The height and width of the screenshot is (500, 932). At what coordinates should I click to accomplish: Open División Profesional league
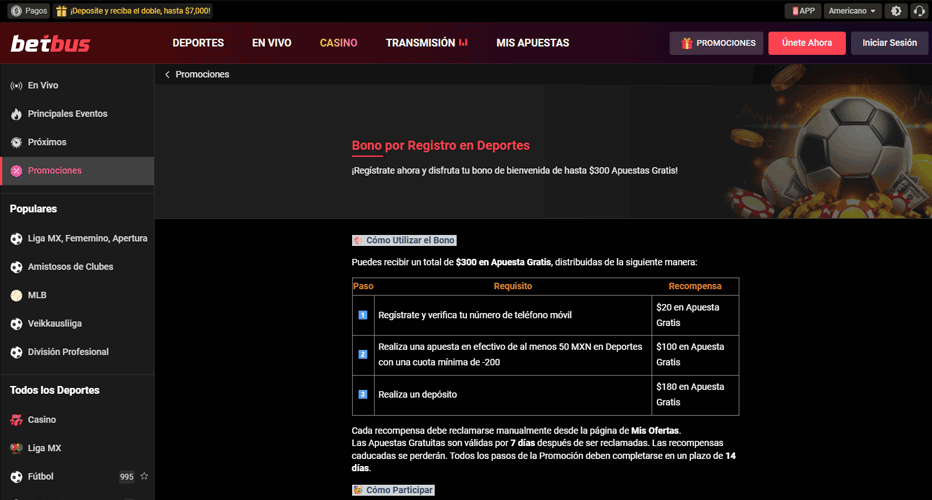click(77, 352)
